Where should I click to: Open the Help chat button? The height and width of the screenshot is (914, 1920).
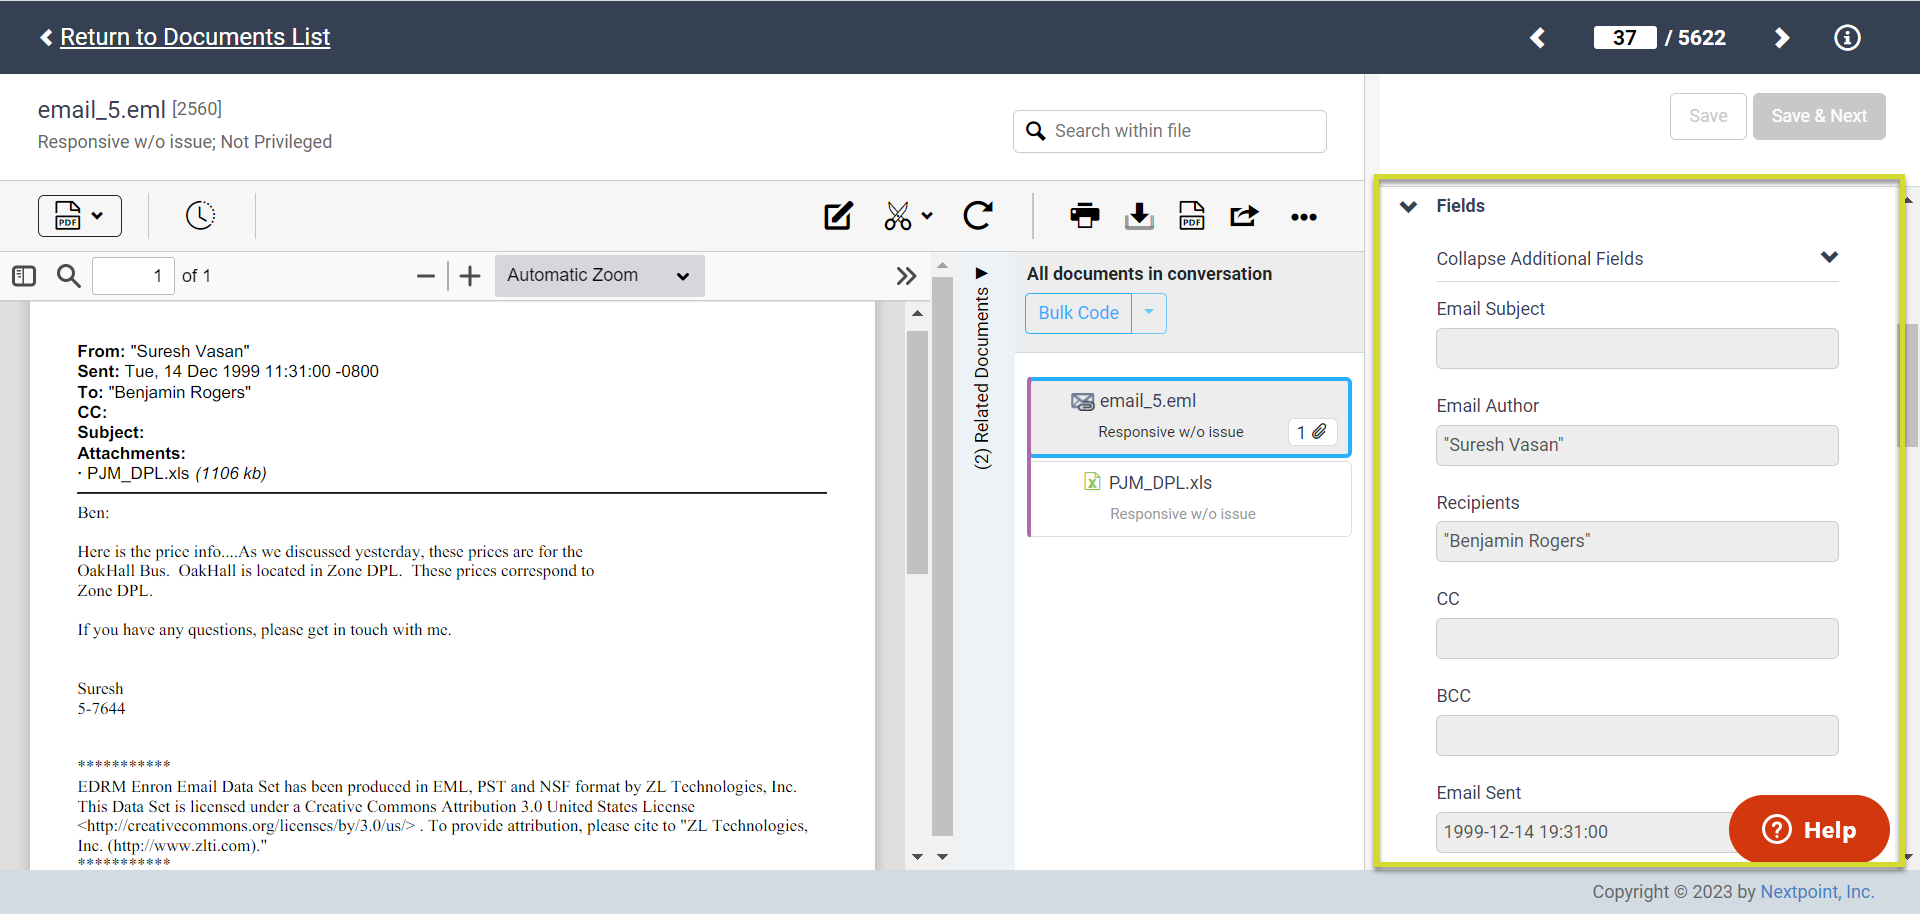coord(1809,829)
